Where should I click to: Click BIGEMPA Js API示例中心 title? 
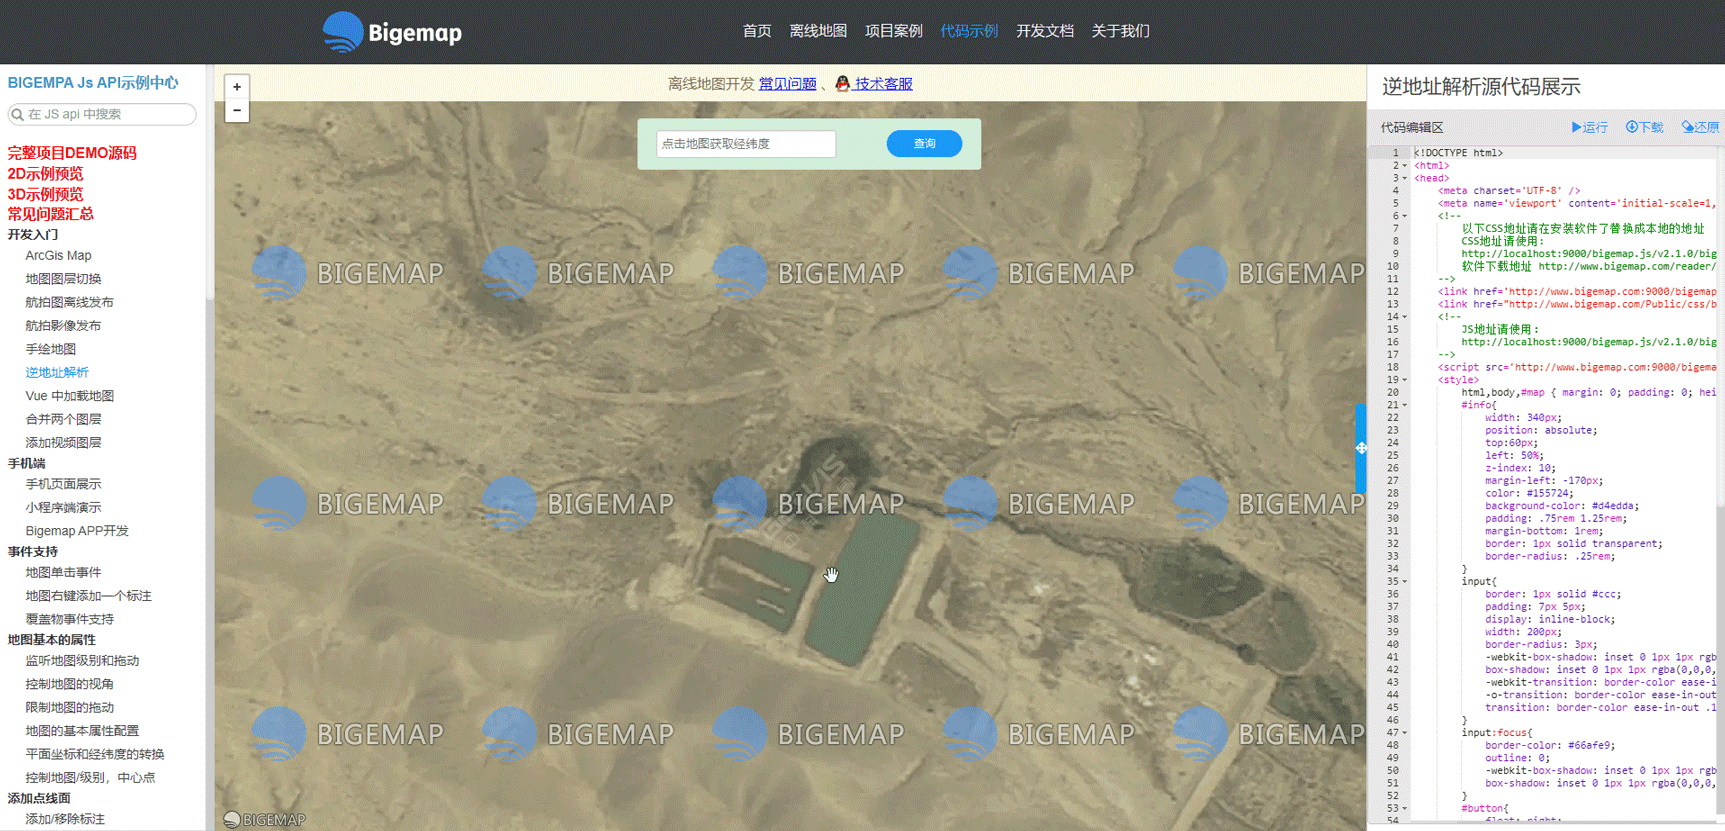pos(93,83)
